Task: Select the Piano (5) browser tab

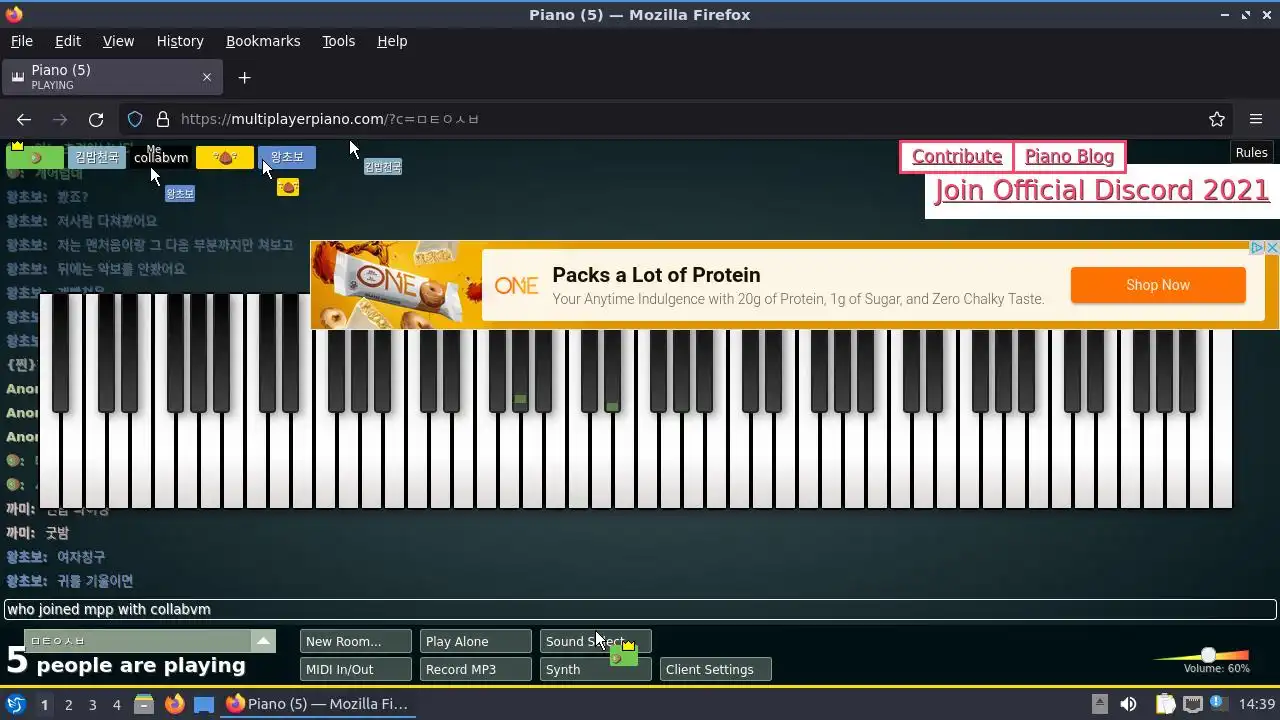Action: 111,77
